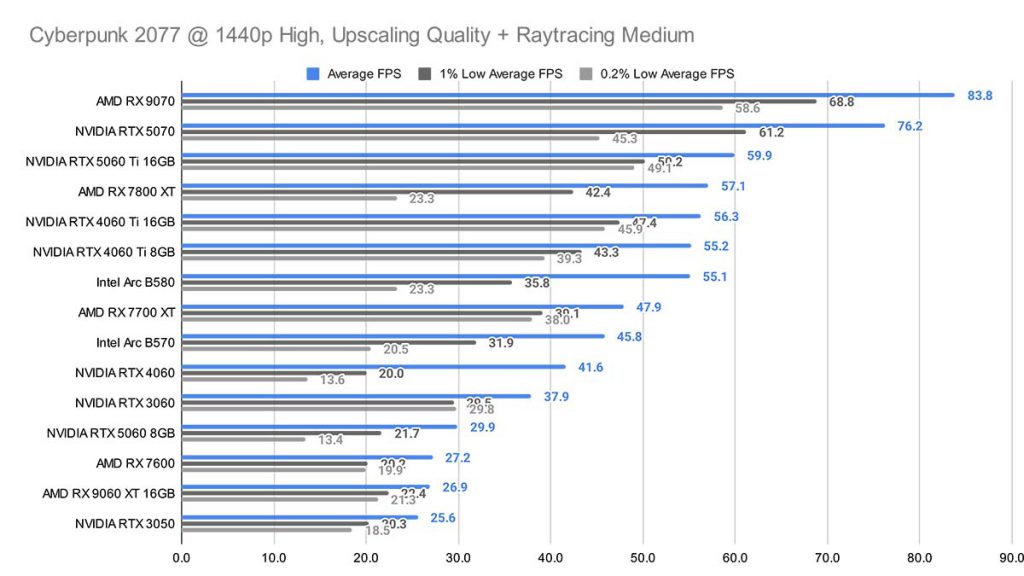Click the 76.2 average FPS value
Viewport: 1024px width, 576px height.
tap(910, 126)
